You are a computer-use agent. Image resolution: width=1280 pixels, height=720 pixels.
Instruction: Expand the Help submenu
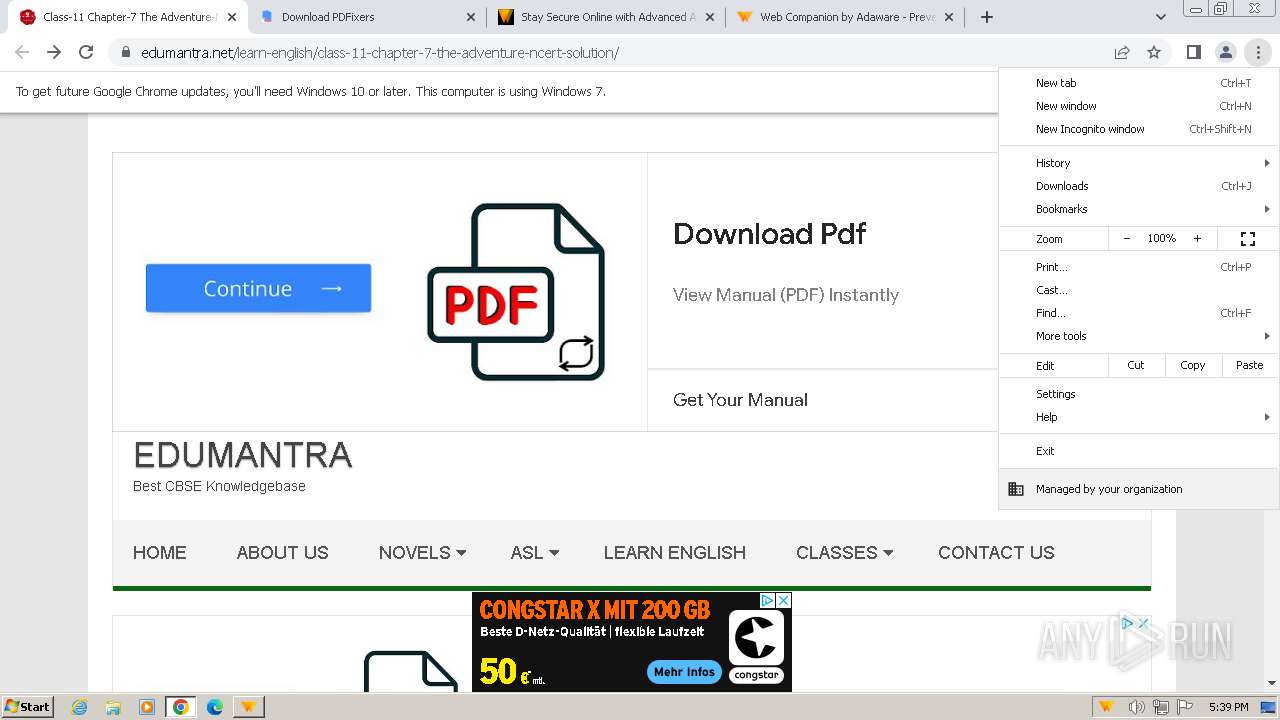pos(1139,417)
